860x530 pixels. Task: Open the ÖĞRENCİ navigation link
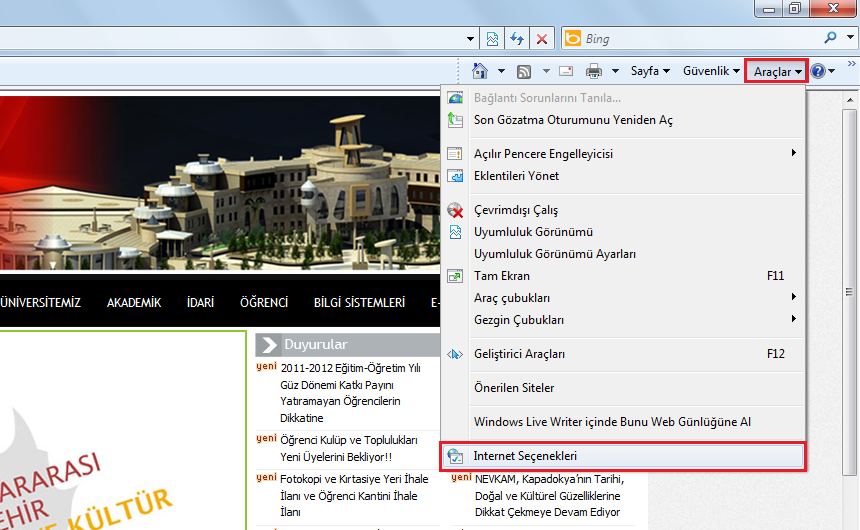click(264, 303)
